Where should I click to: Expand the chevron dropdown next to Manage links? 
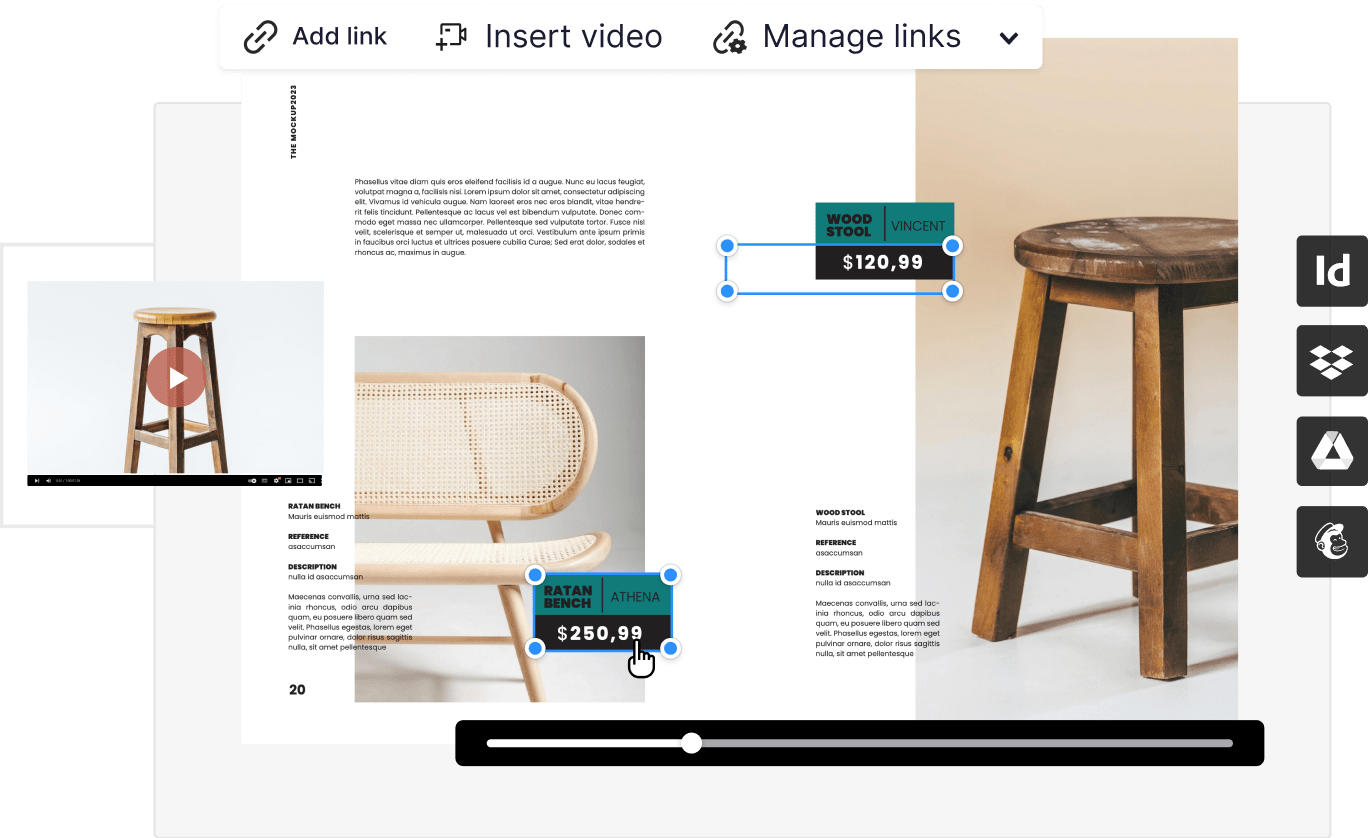coord(1008,37)
